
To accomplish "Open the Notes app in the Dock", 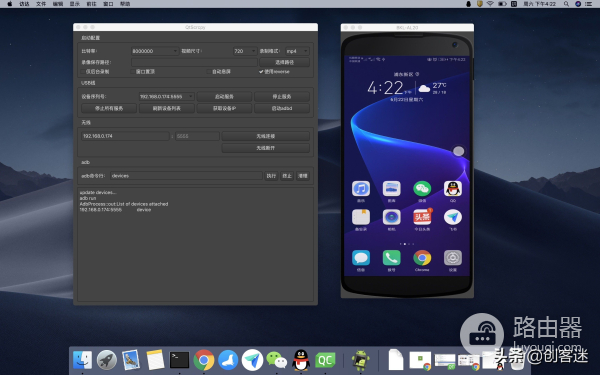I will click(155, 360).
